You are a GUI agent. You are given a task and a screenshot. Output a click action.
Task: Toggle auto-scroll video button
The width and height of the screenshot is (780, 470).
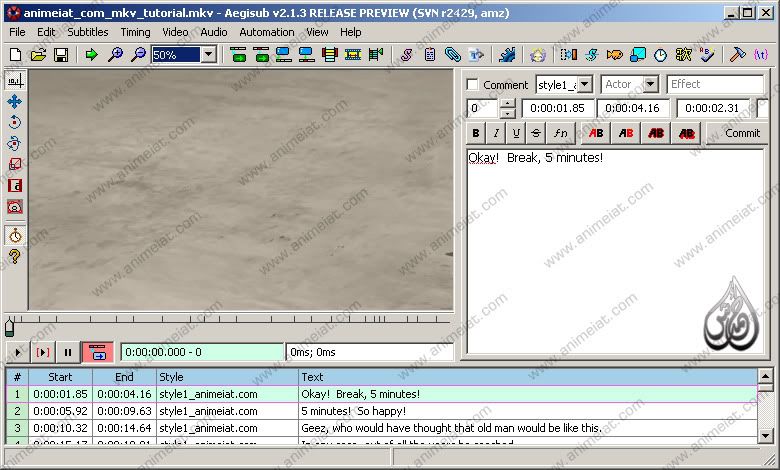coord(97,352)
